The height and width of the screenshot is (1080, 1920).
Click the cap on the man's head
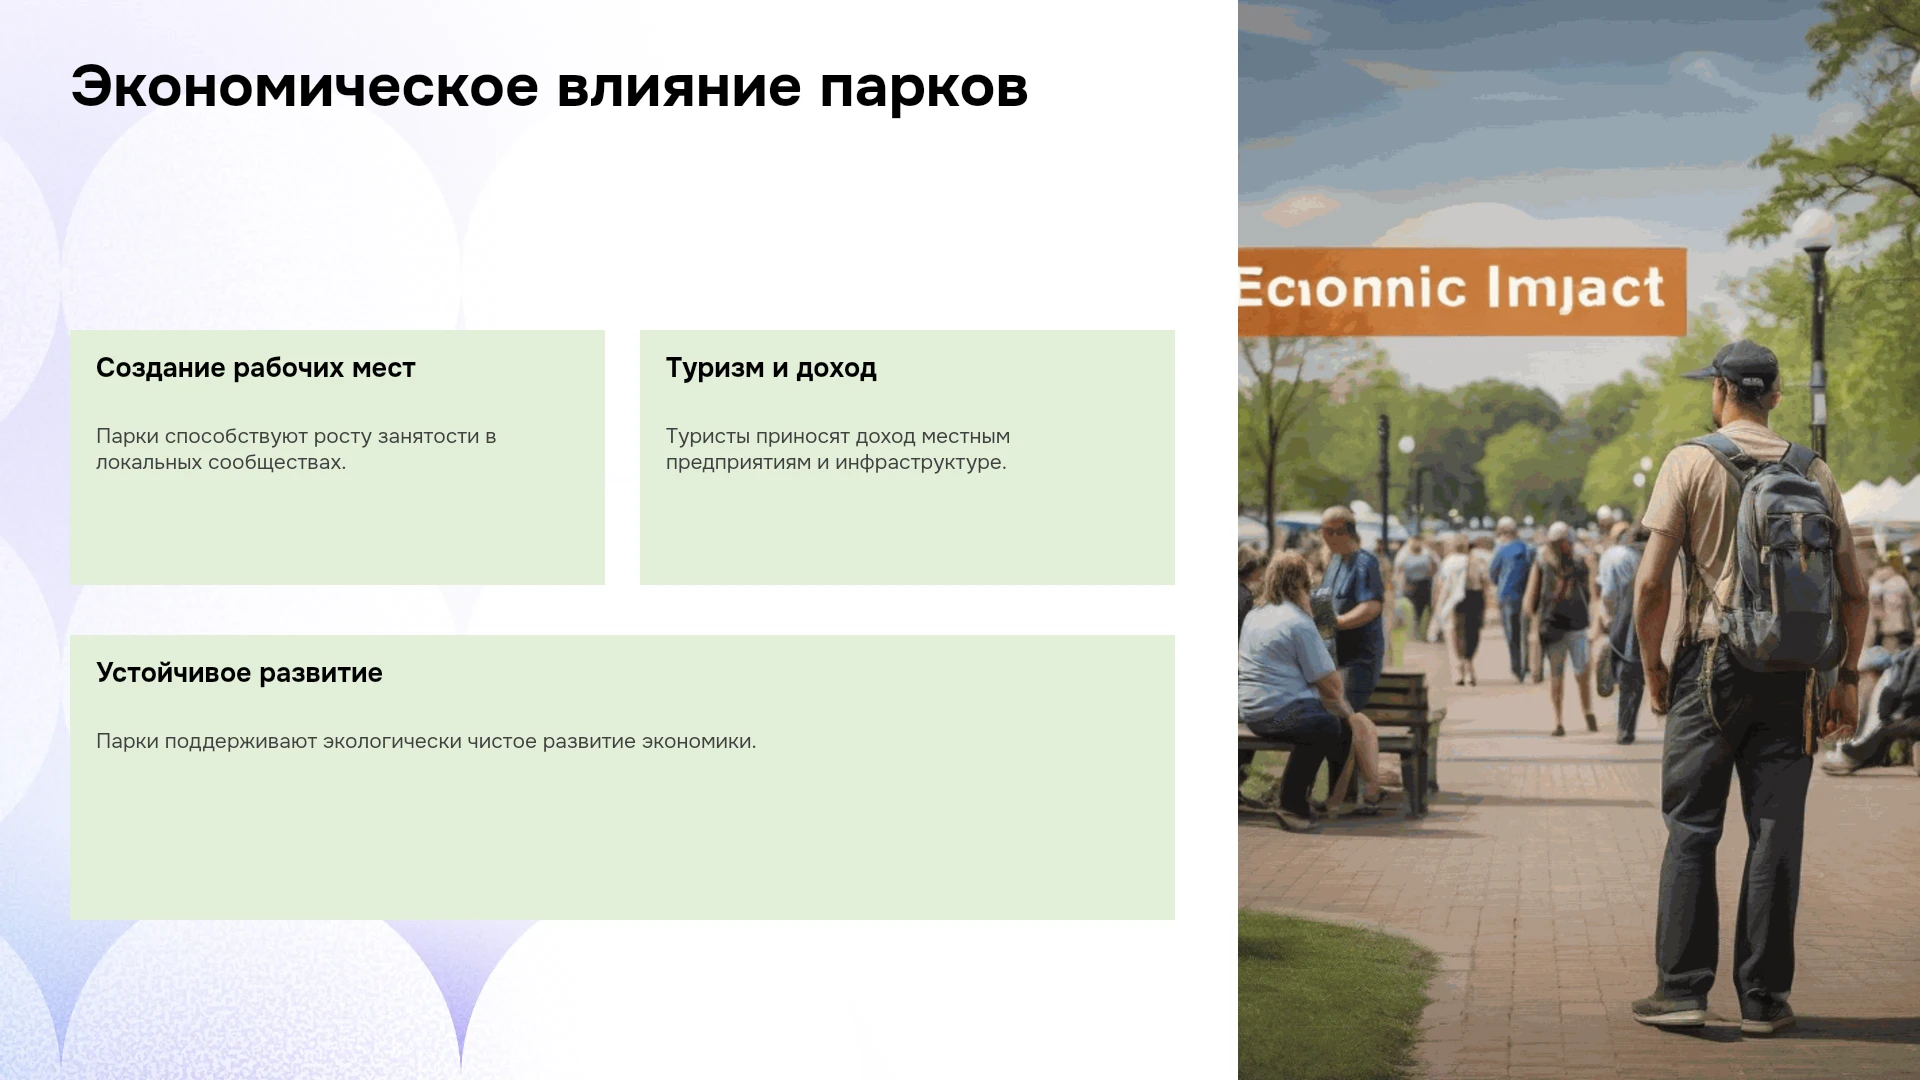[x=1735, y=362]
